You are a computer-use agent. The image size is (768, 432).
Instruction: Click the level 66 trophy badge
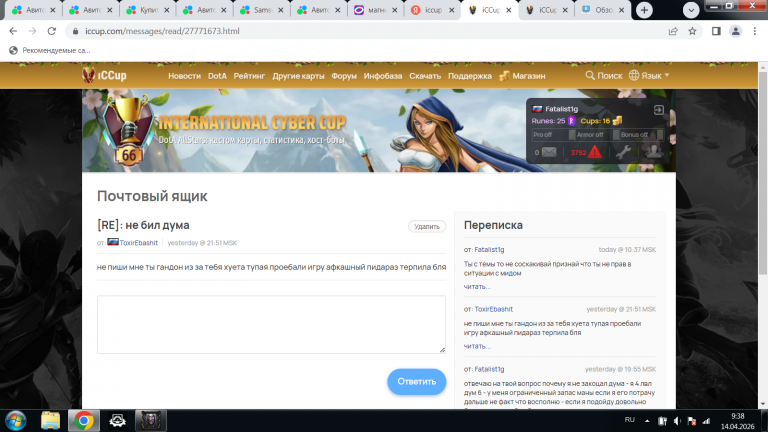[x=128, y=130]
